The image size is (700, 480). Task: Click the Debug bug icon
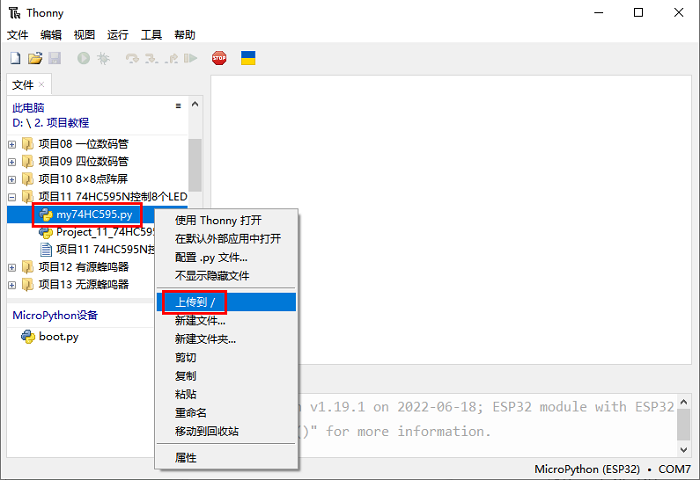[x=102, y=58]
